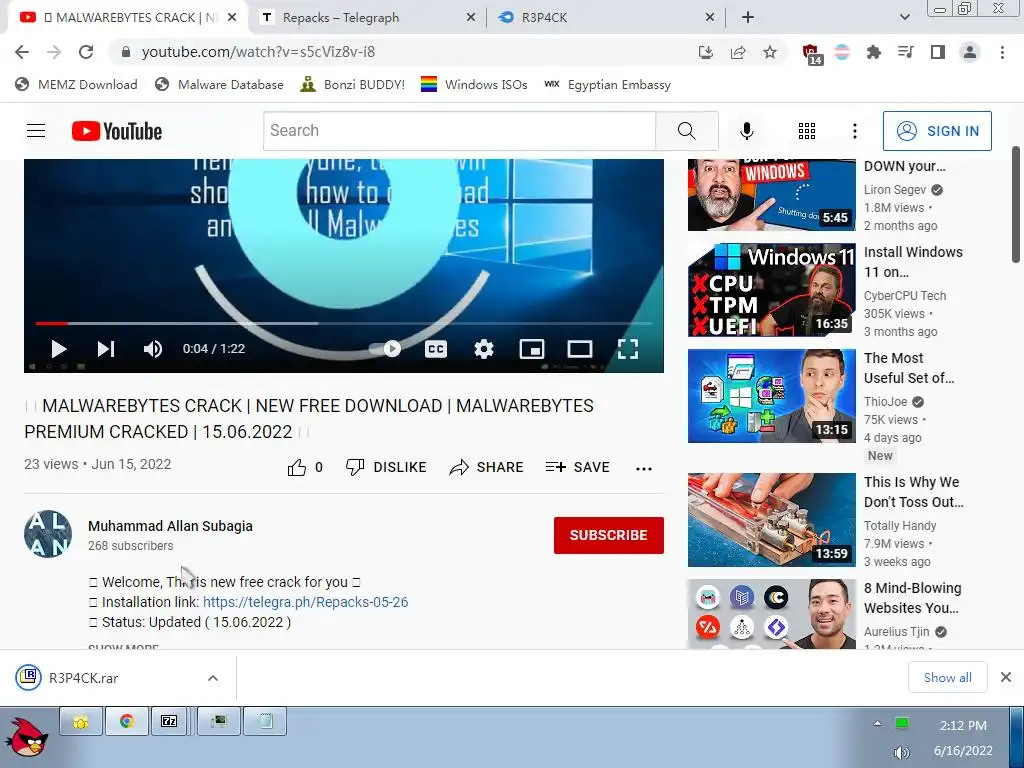Open the tab search chevron

904,18
